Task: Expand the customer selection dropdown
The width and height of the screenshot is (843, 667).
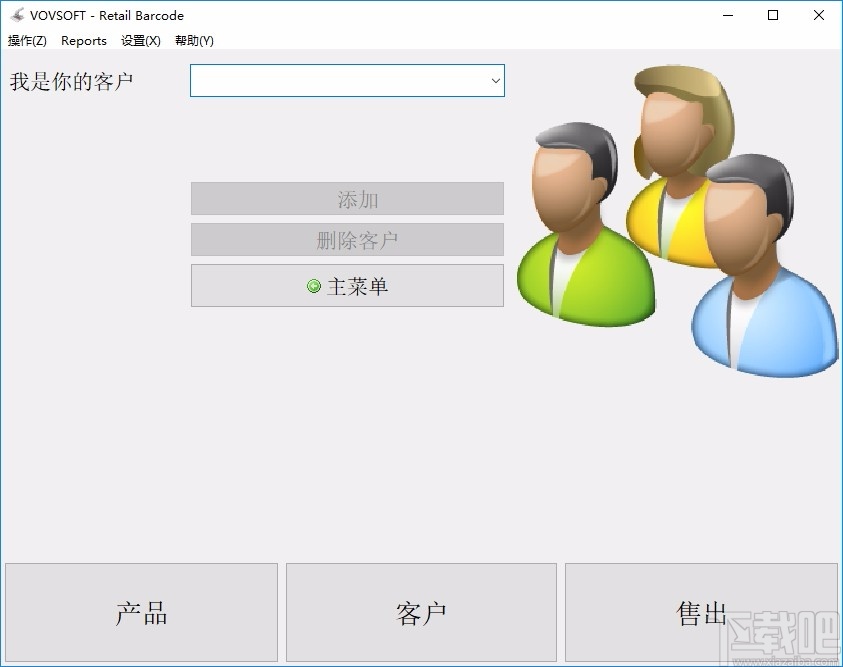Action: tap(494, 81)
